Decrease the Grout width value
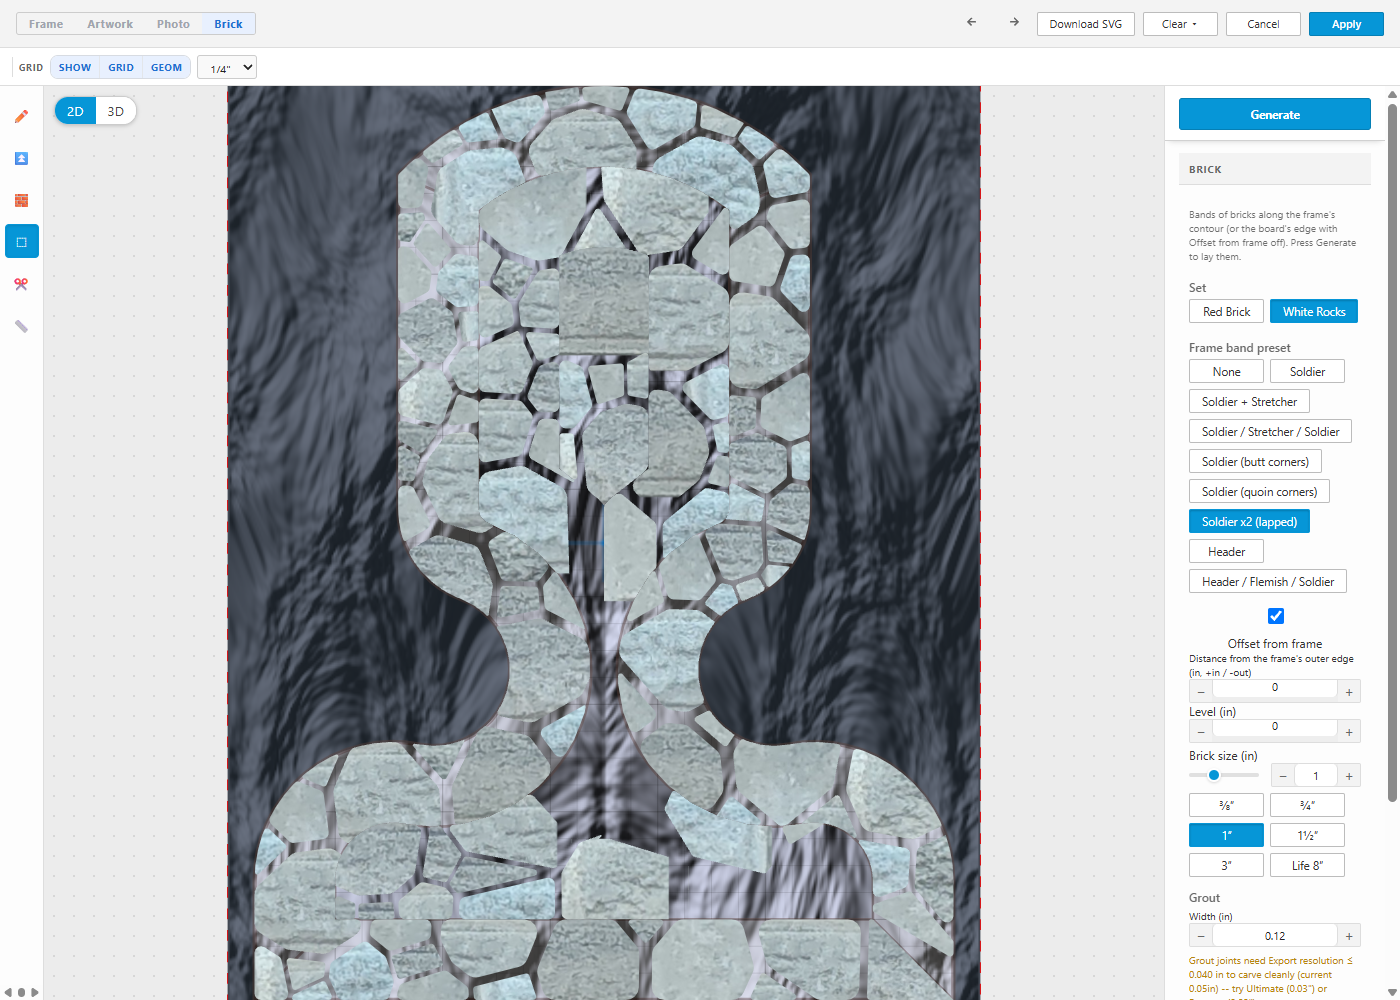1400x1000 pixels. 1201,936
